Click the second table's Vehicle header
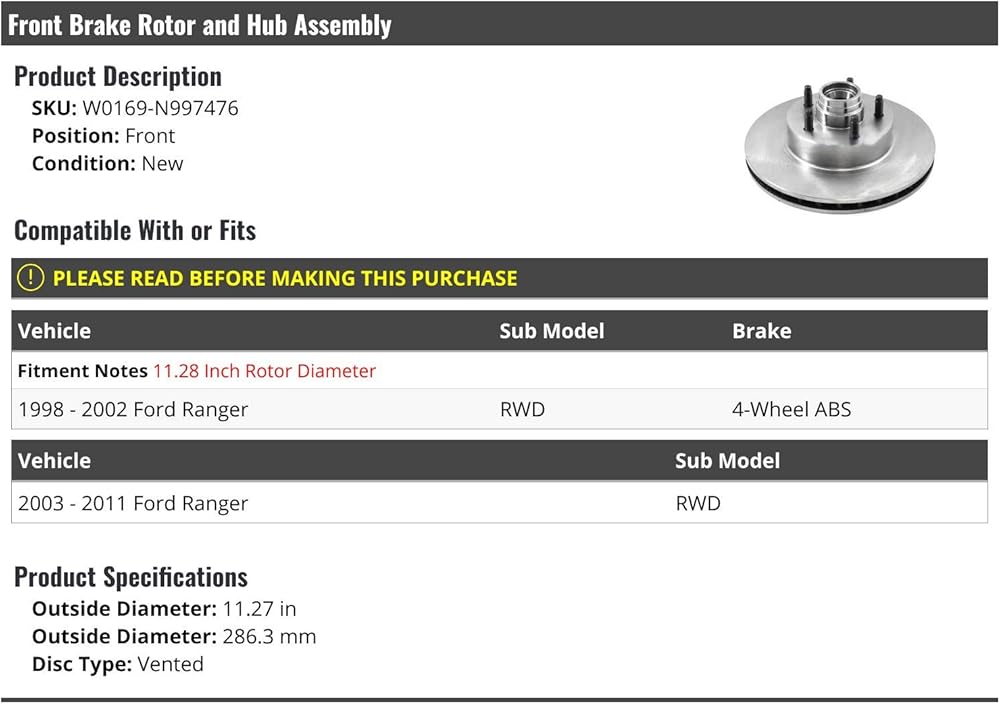1000x704 pixels. click(54, 461)
